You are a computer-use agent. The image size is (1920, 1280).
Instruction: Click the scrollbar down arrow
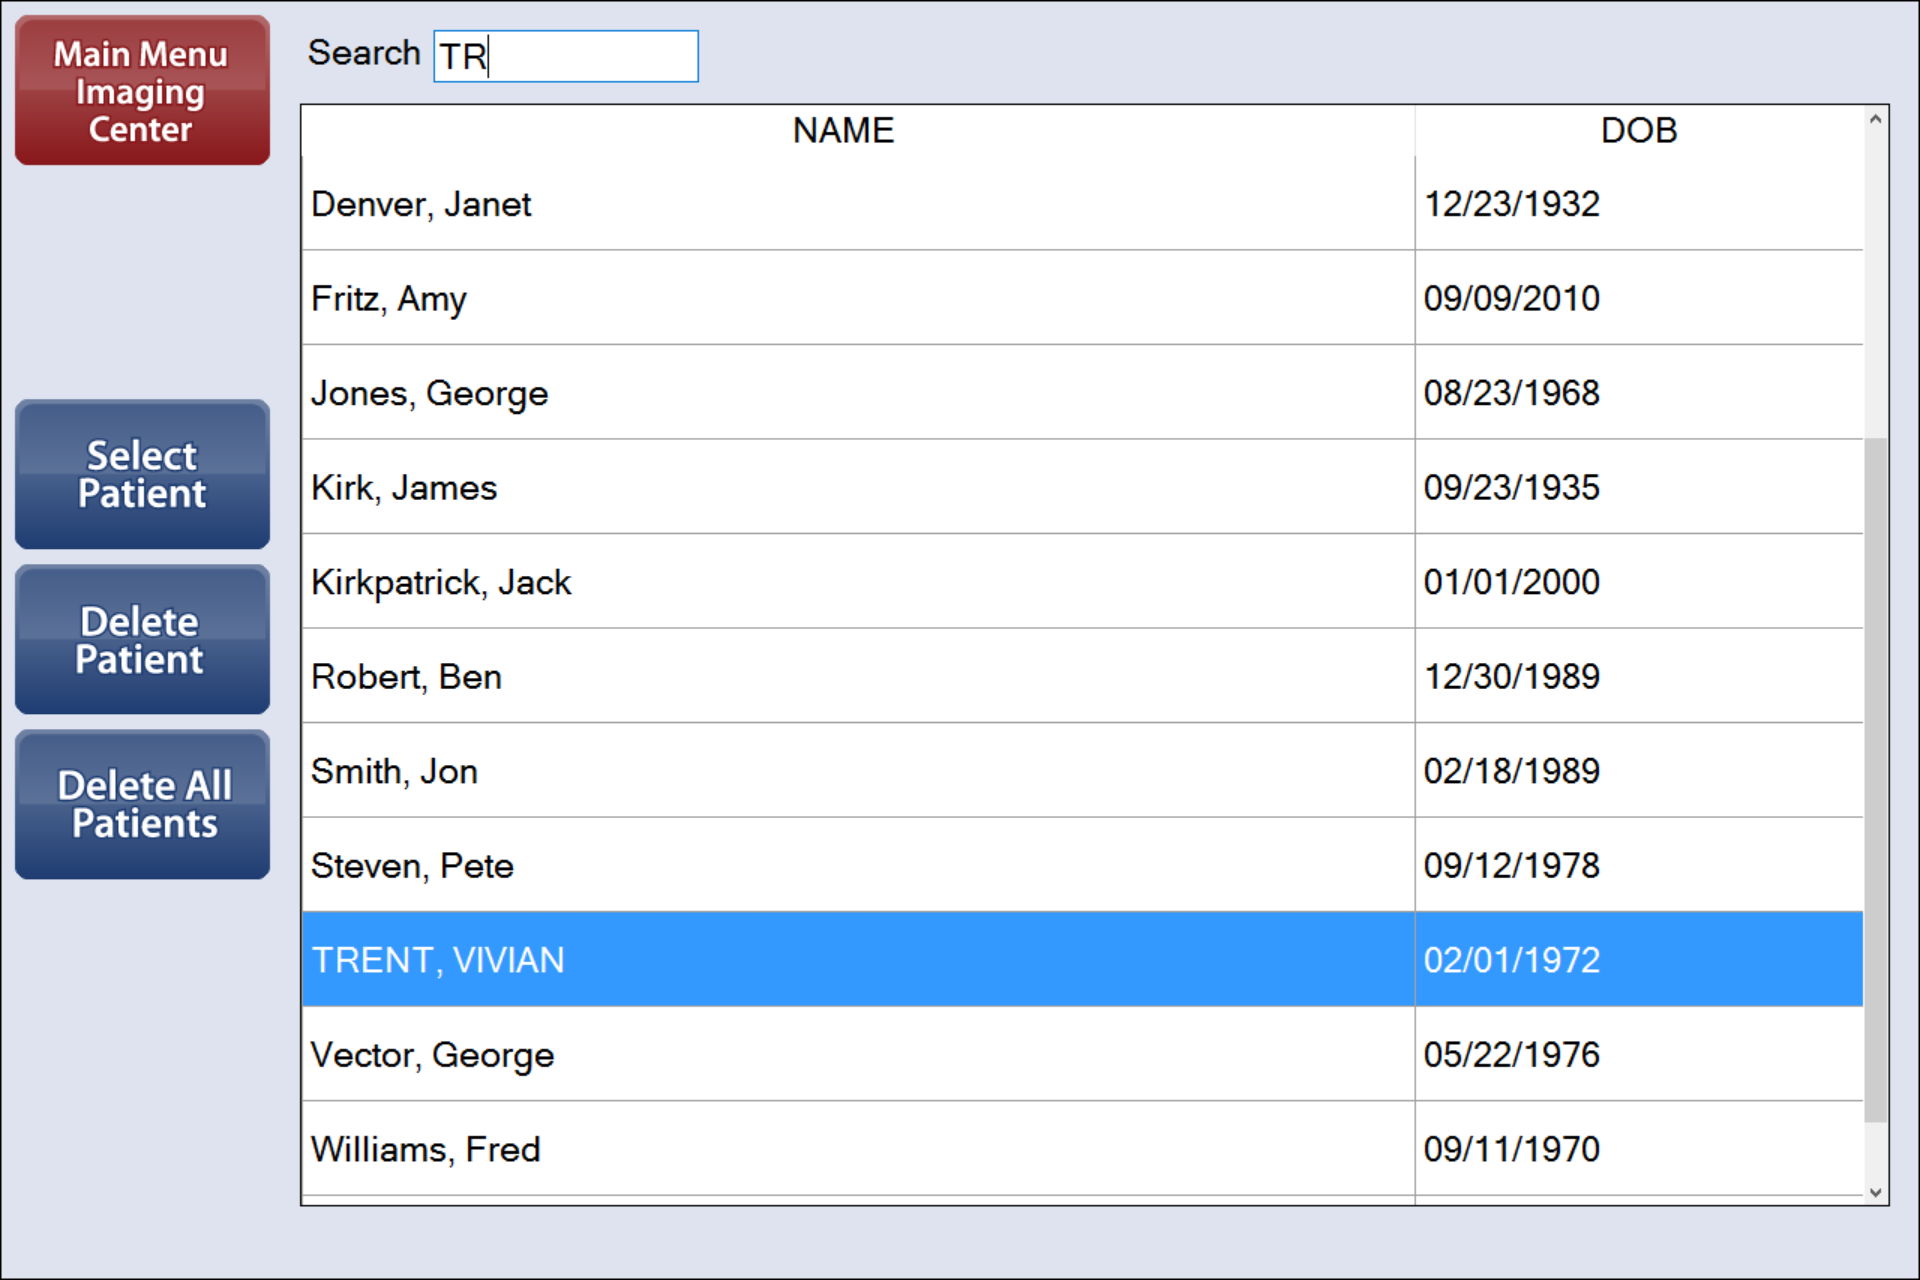[1876, 1192]
